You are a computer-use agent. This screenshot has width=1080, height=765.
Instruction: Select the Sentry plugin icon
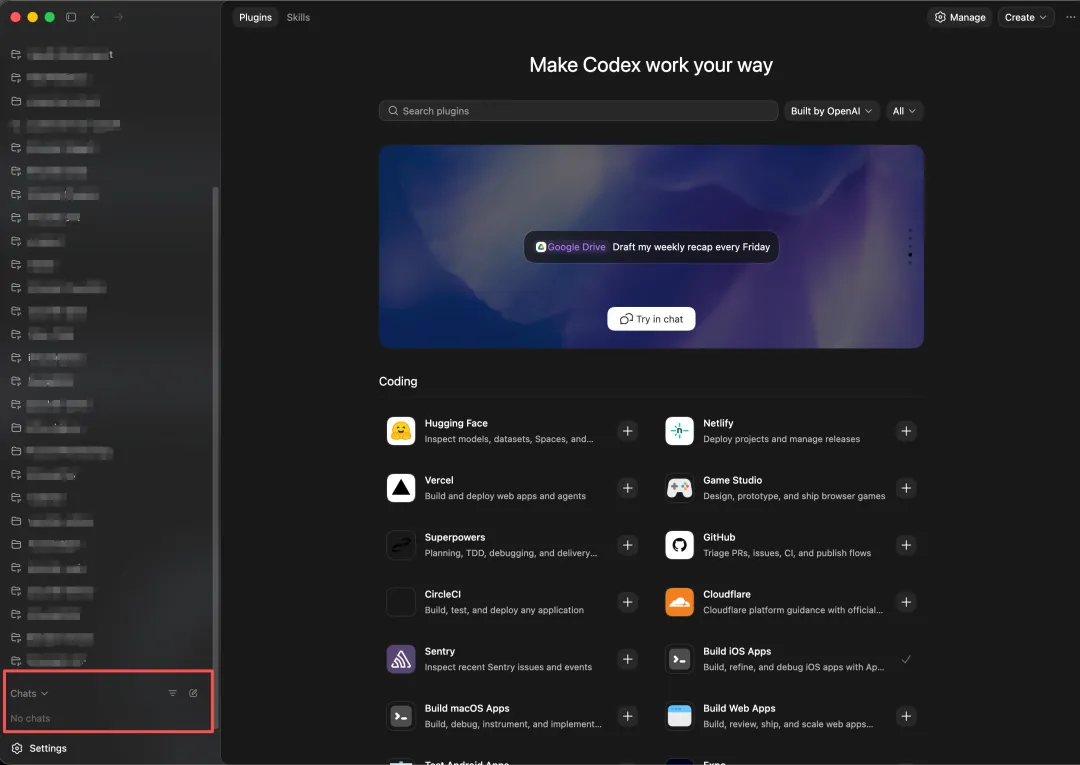click(x=401, y=659)
